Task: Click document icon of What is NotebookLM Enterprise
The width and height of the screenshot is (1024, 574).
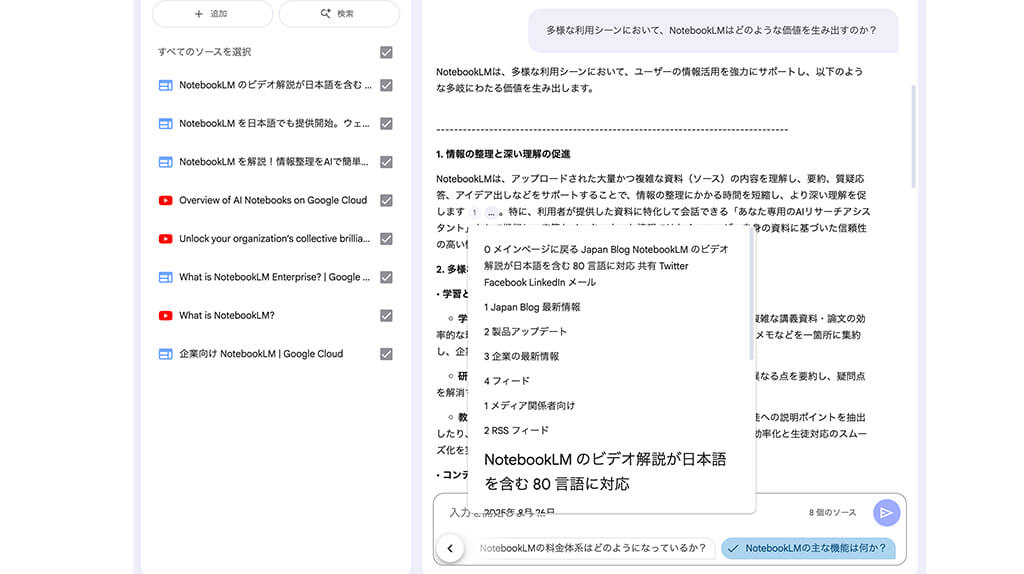Action: 165,278
